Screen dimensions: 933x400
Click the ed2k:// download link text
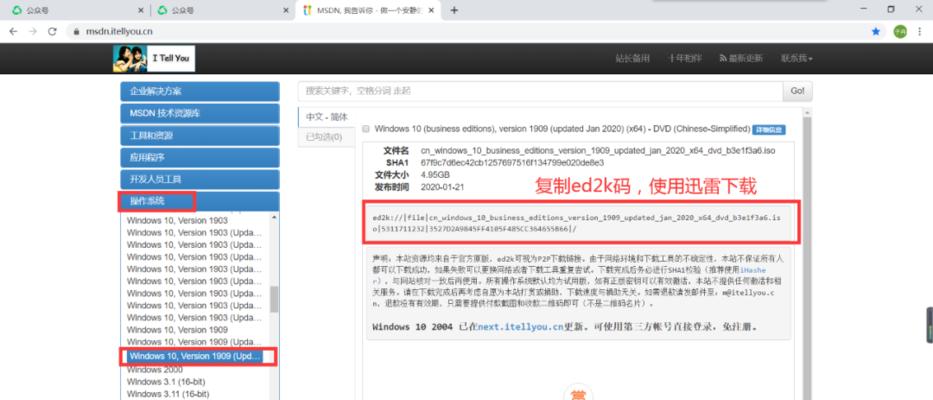pos(576,223)
